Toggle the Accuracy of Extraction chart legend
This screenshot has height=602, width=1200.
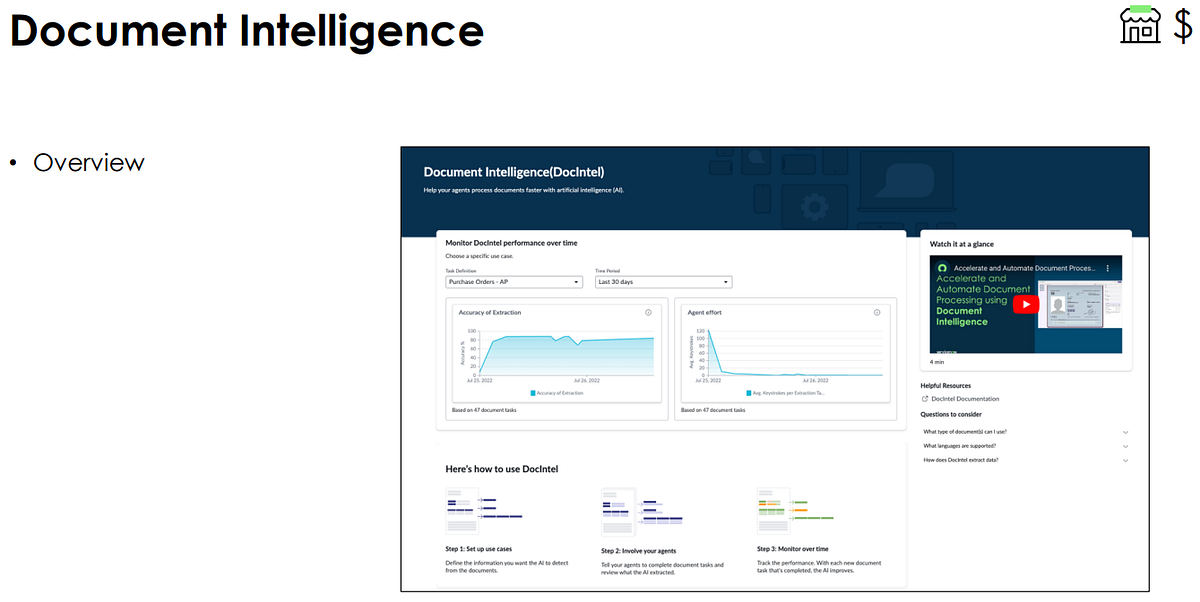point(555,393)
